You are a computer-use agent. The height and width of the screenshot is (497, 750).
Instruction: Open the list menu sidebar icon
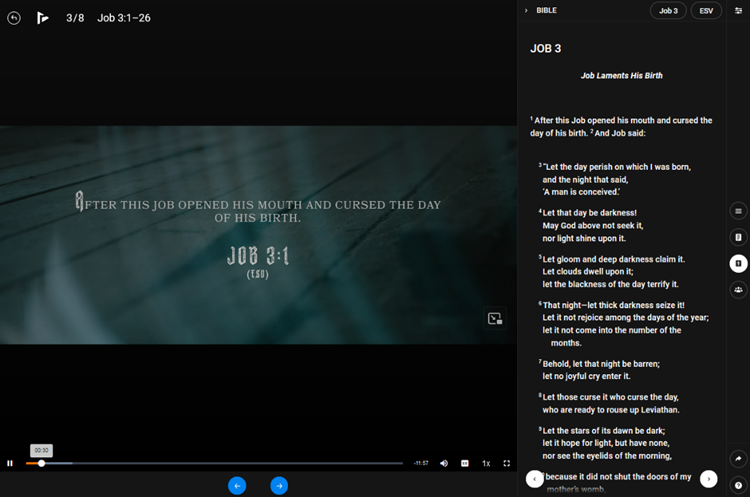pyautogui.click(x=739, y=211)
